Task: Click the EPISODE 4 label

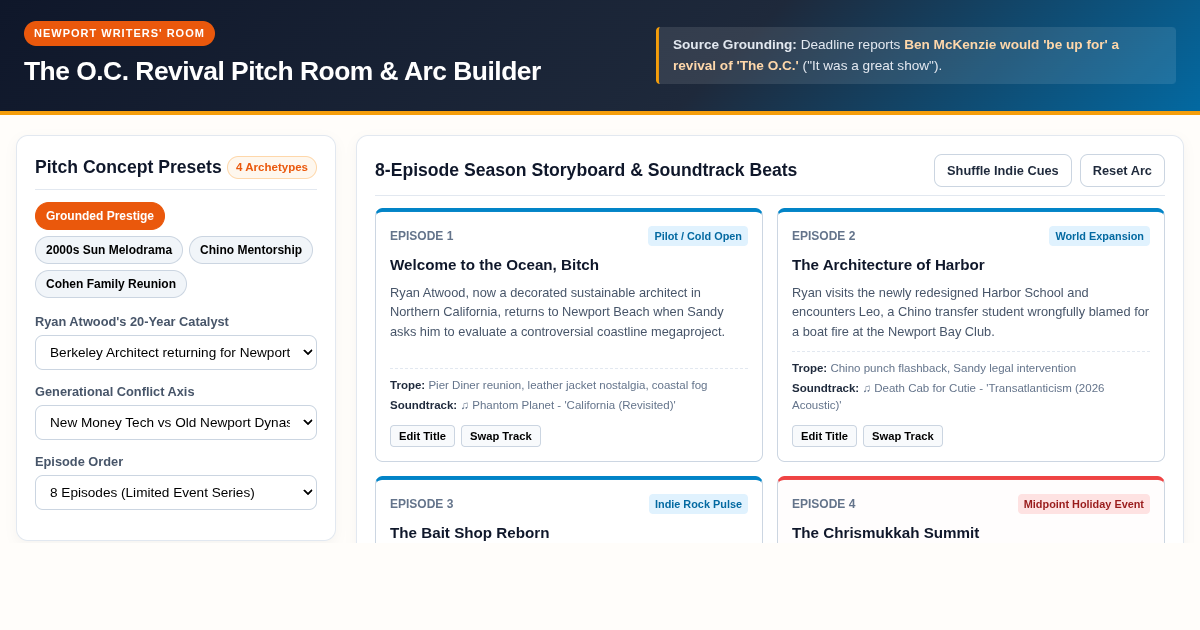Action: 823,504
